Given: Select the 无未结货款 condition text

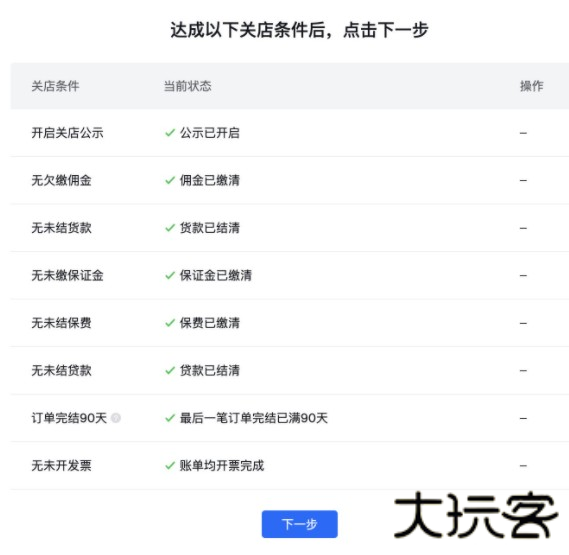Looking at the screenshot, I should pos(61,228).
